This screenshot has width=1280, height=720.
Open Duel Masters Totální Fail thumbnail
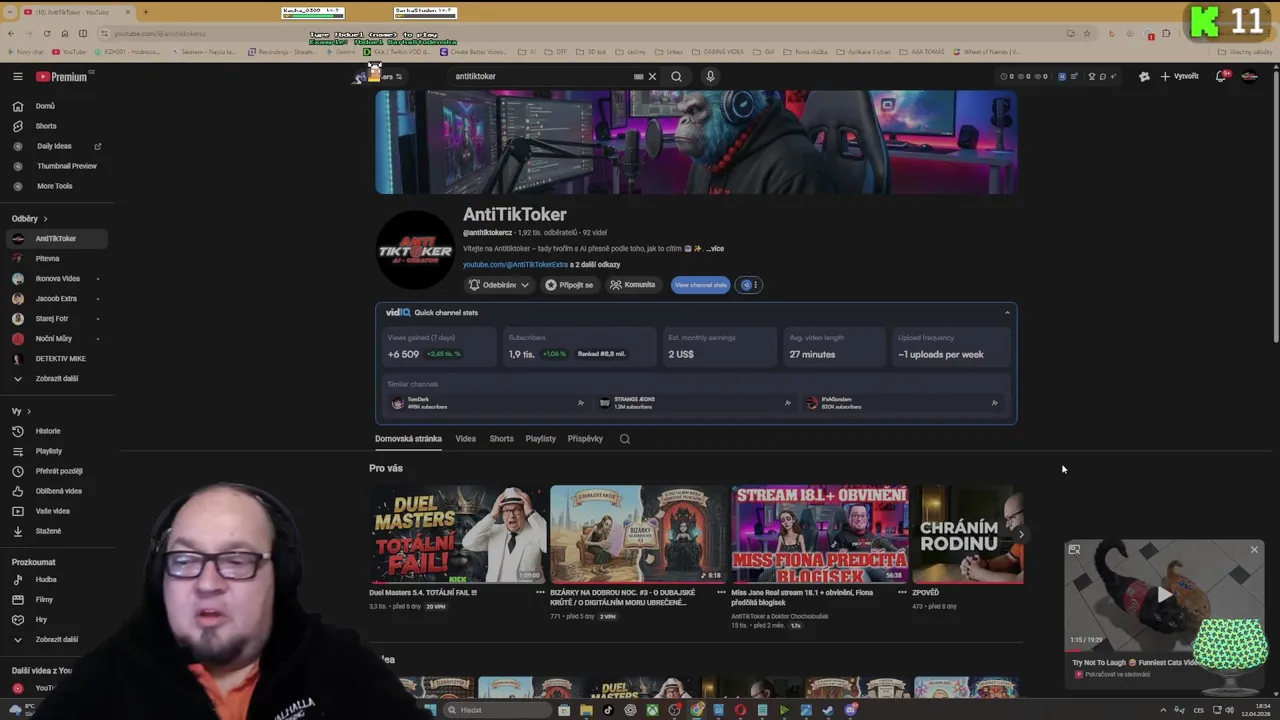click(x=458, y=534)
